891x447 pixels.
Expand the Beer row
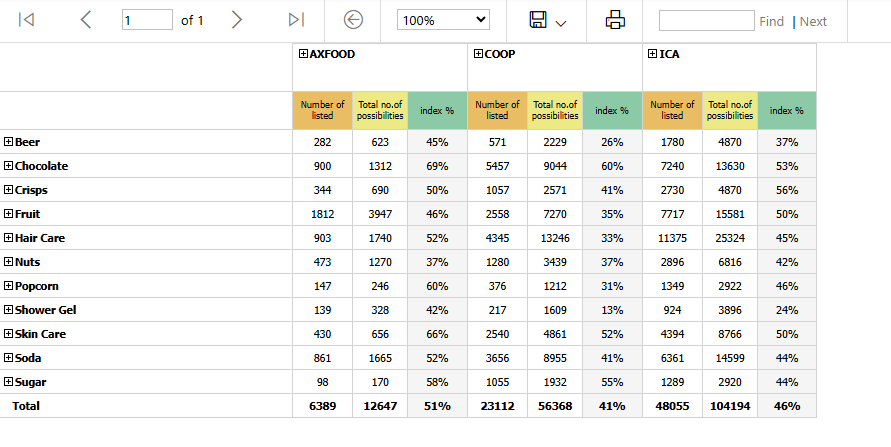pyautogui.click(x=9, y=142)
